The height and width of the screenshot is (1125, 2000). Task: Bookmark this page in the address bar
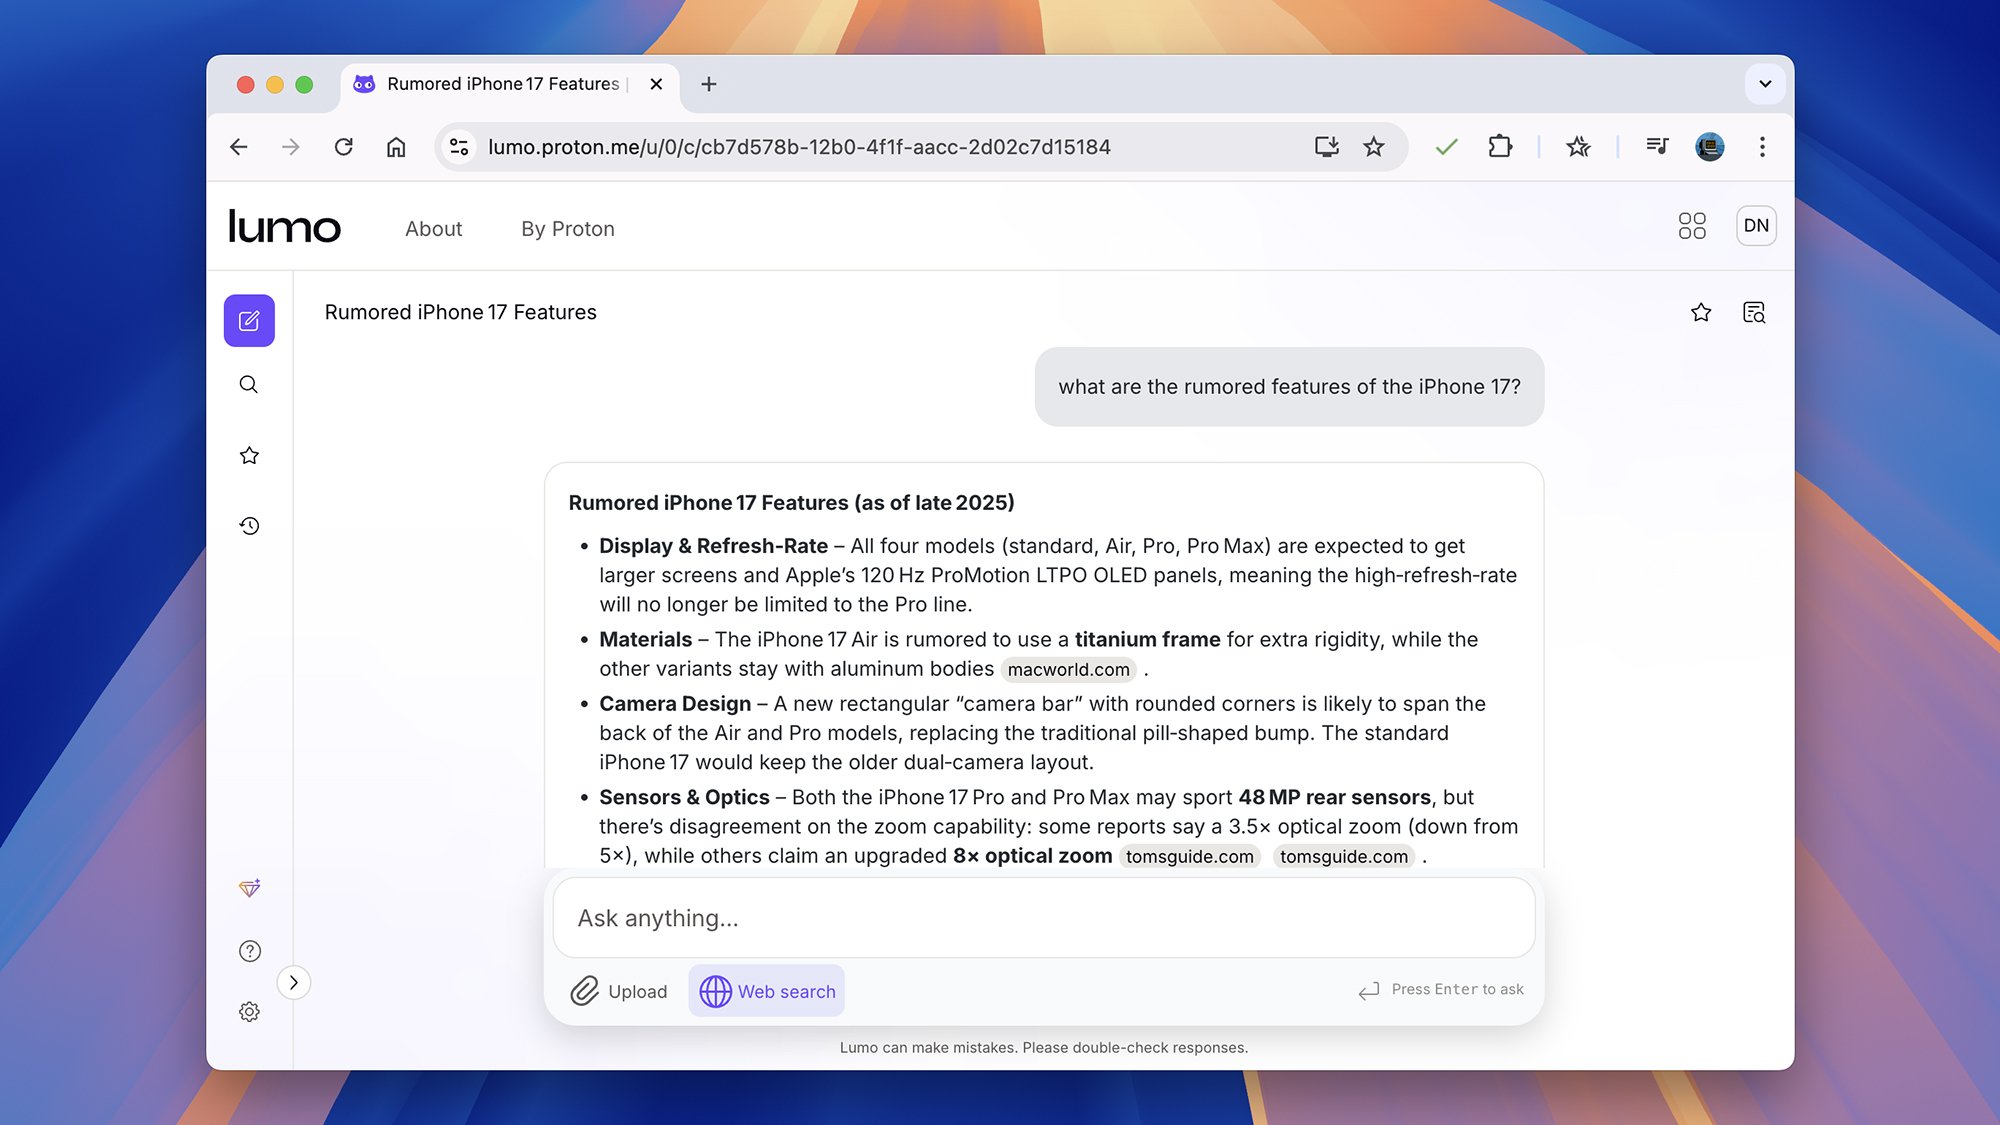pyautogui.click(x=1374, y=147)
